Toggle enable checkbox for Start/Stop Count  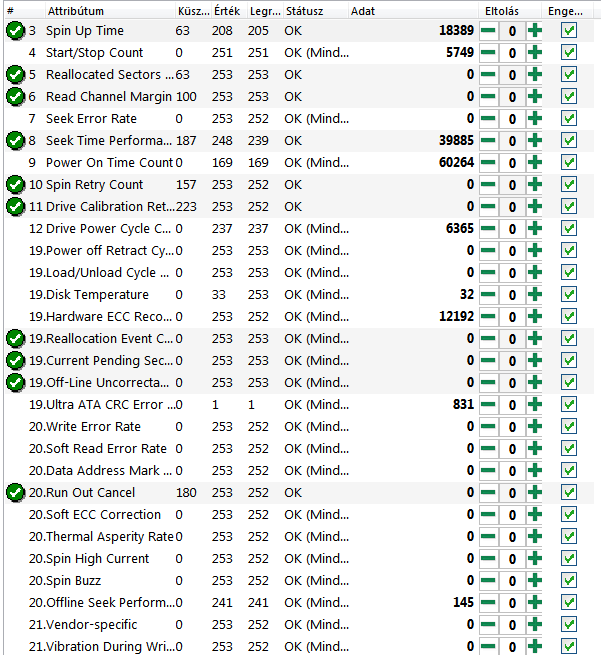(x=569, y=53)
